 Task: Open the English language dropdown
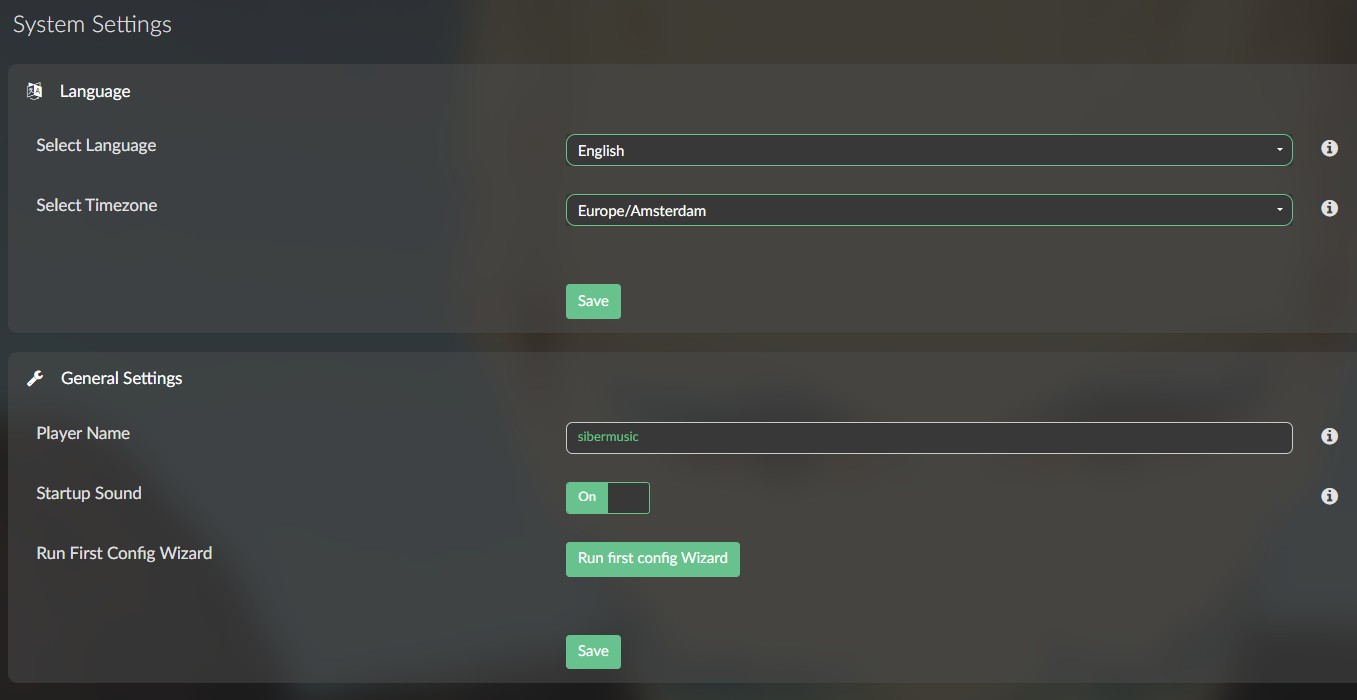(x=928, y=150)
